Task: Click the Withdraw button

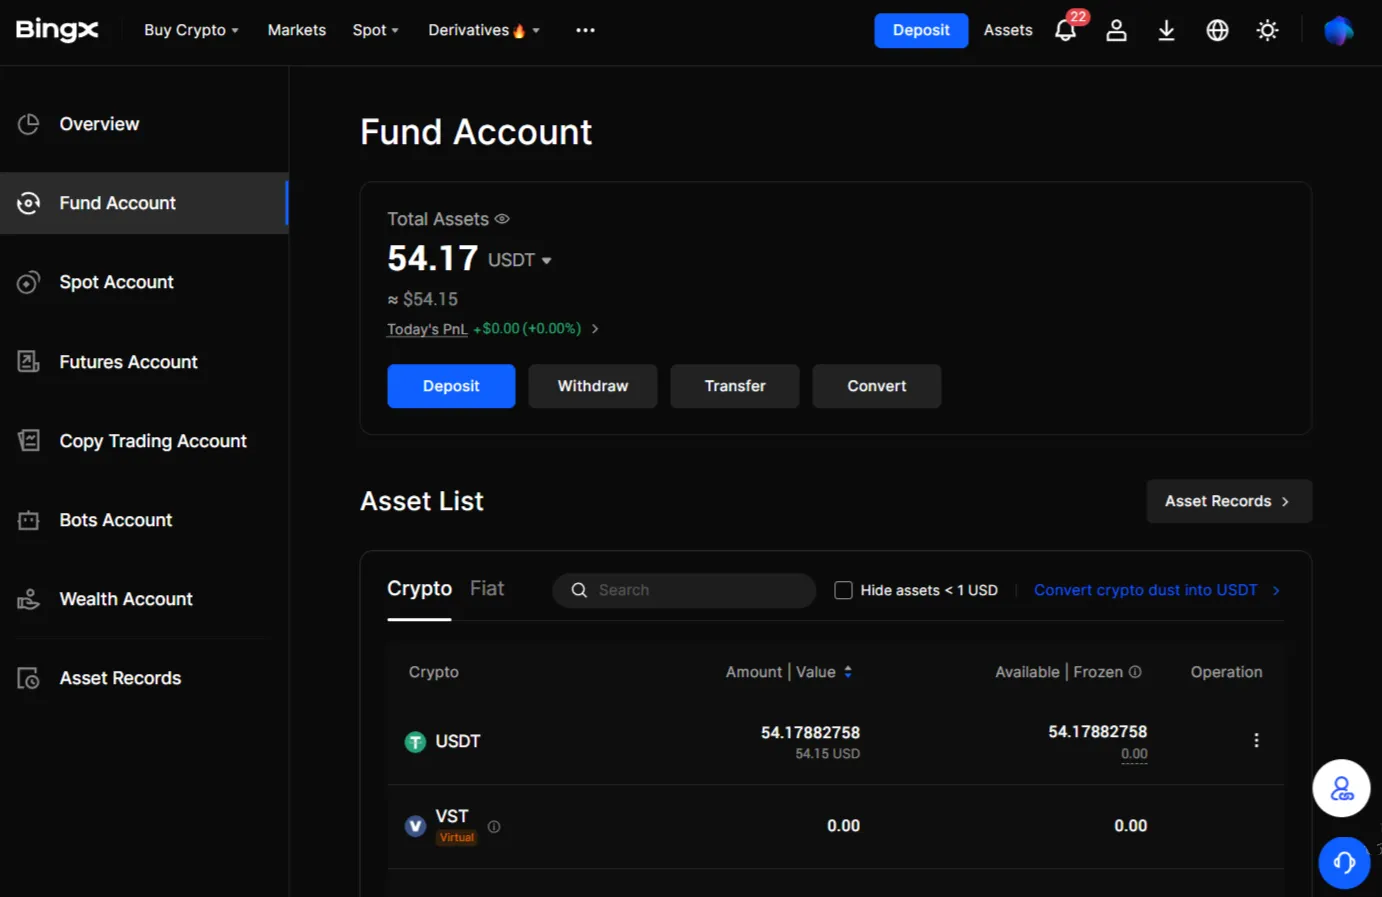Action: (x=592, y=386)
